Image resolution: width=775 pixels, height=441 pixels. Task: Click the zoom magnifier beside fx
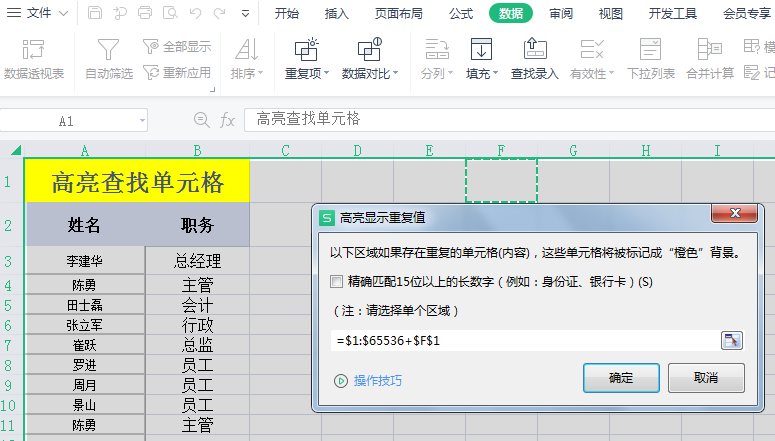202,120
